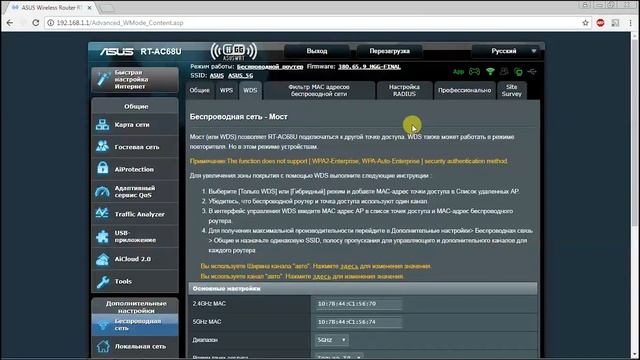
Task: Switch to the Профессионально tab
Action: click(x=464, y=90)
